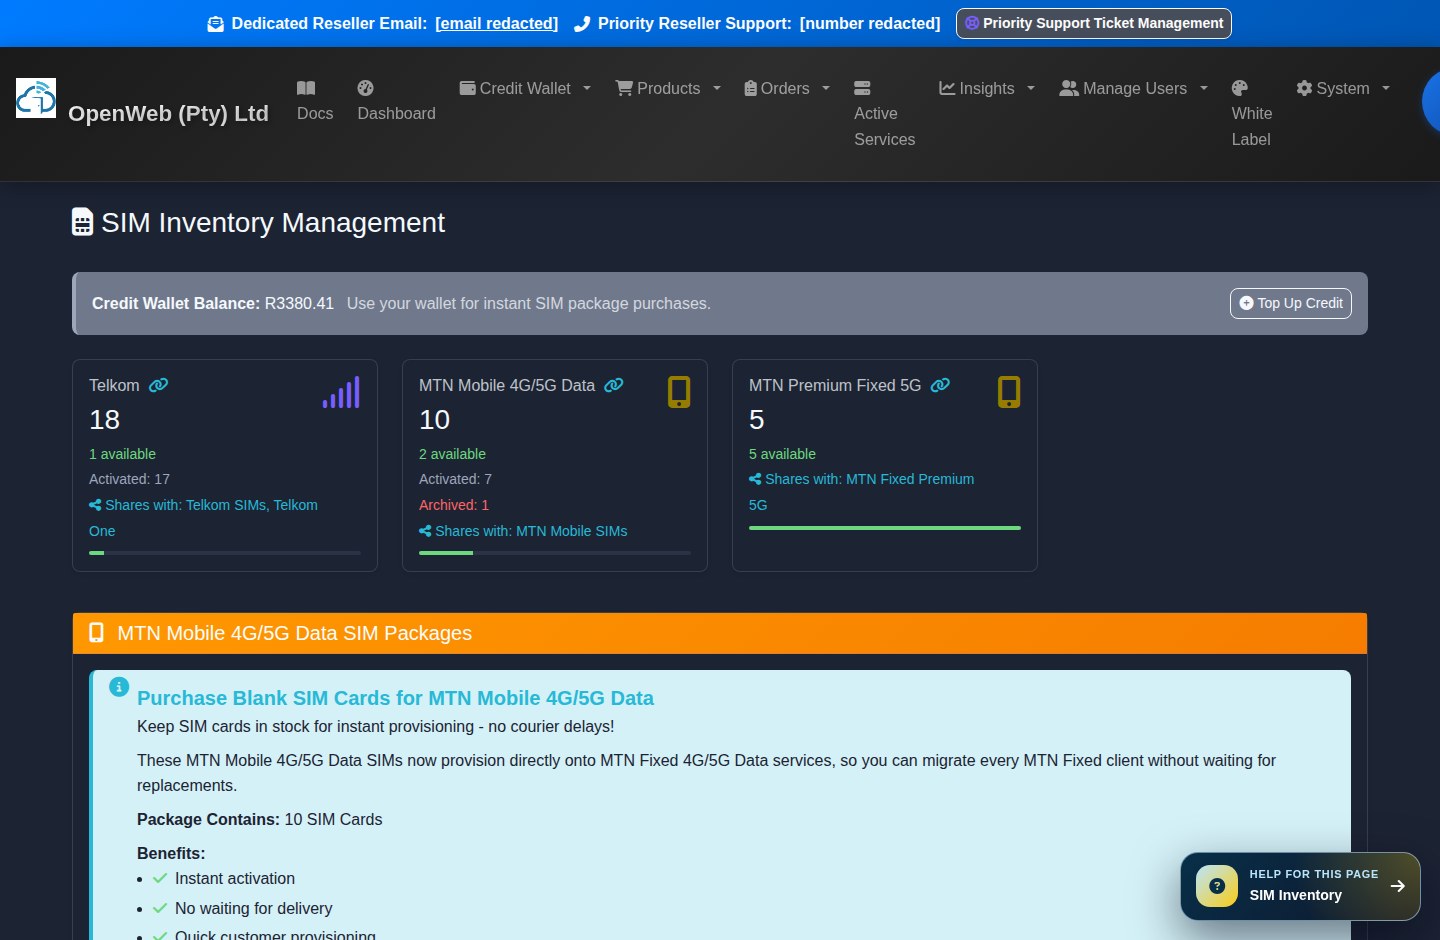
Task: Click phone icon on MTN Premium Fixed 5G card
Action: tap(1009, 392)
